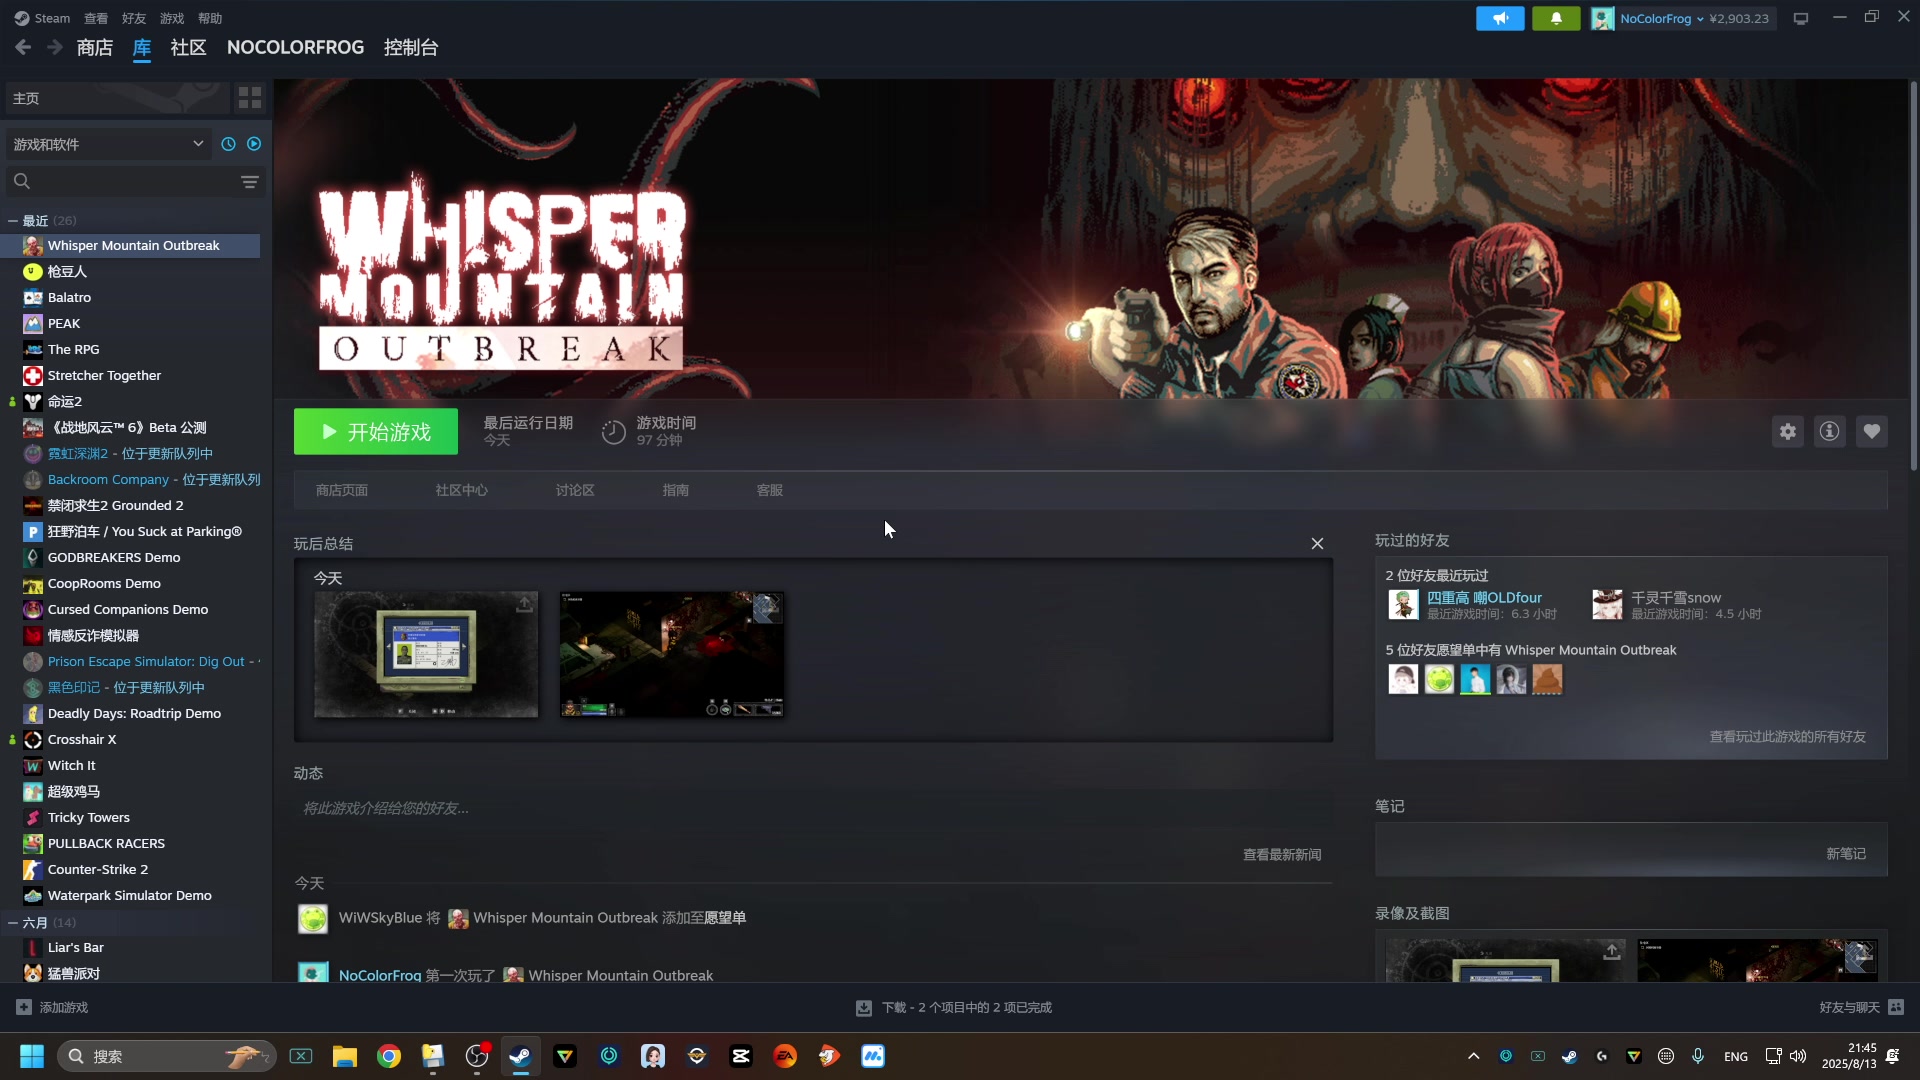The height and width of the screenshot is (1080, 1920).
Task: Open WiWSkyBlue activity avatar
Action: pyautogui.click(x=313, y=918)
